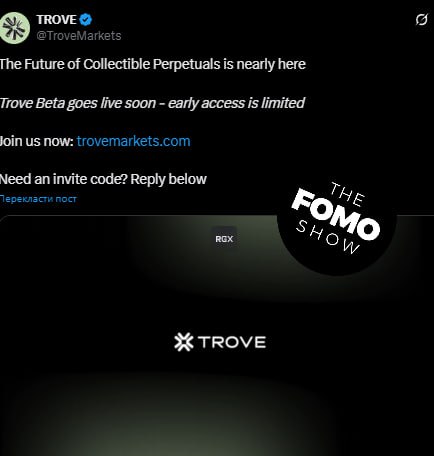Screen dimensions: 434x456
Task: Click the FOMO Show circular logo
Action: tap(337, 219)
